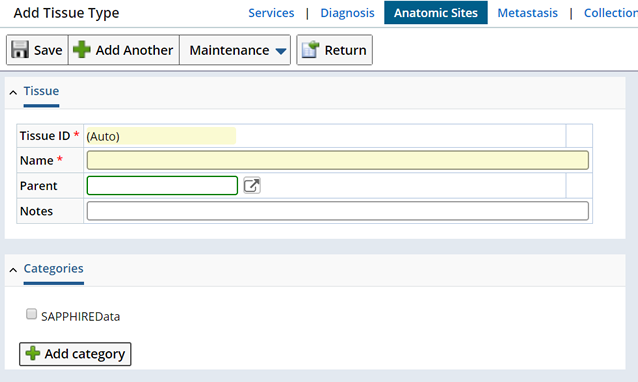
Task: Open the Parent lookup popup icon
Action: (252, 186)
